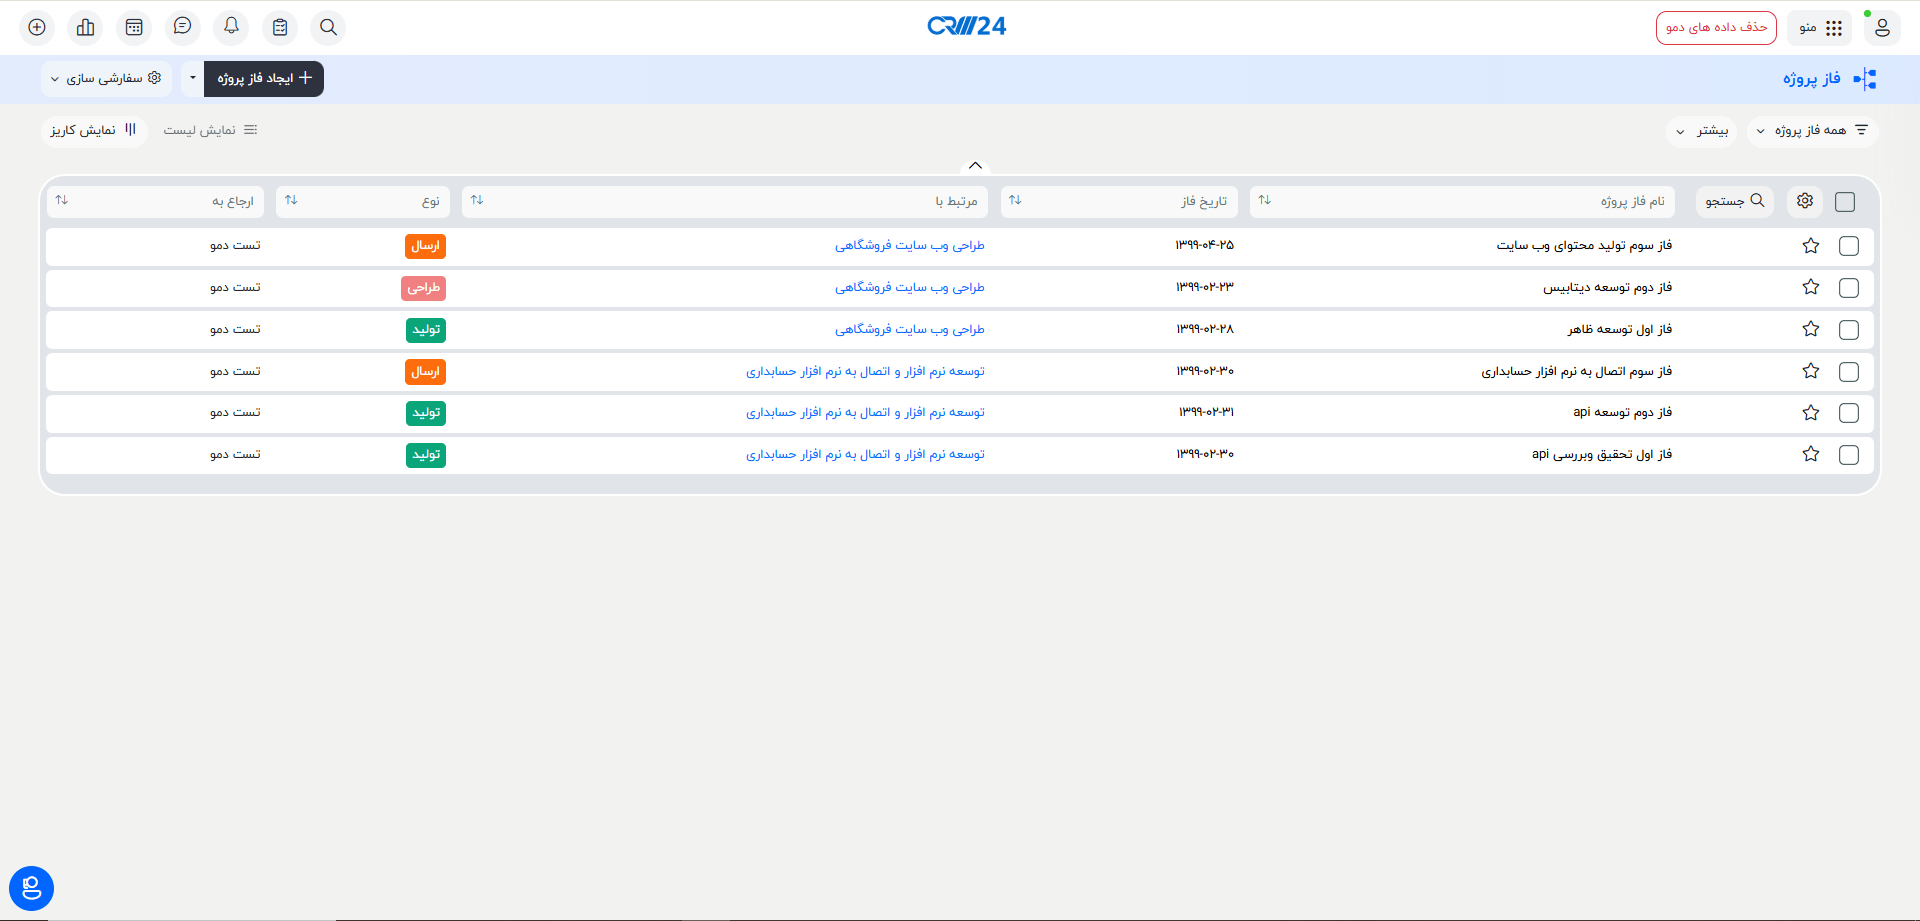Select the header checkbox to select all rows
1920x921 pixels.
[x=1845, y=201]
